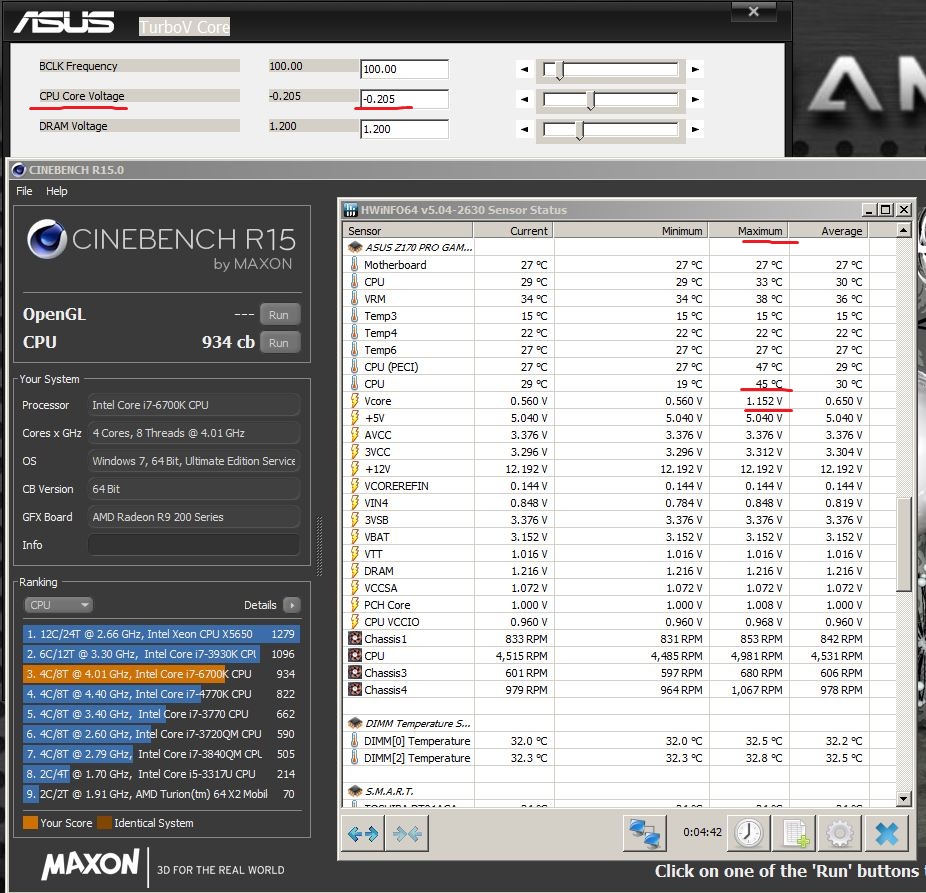Click the Chassis3 fan icon
The width and height of the screenshot is (926, 893).
click(354, 673)
